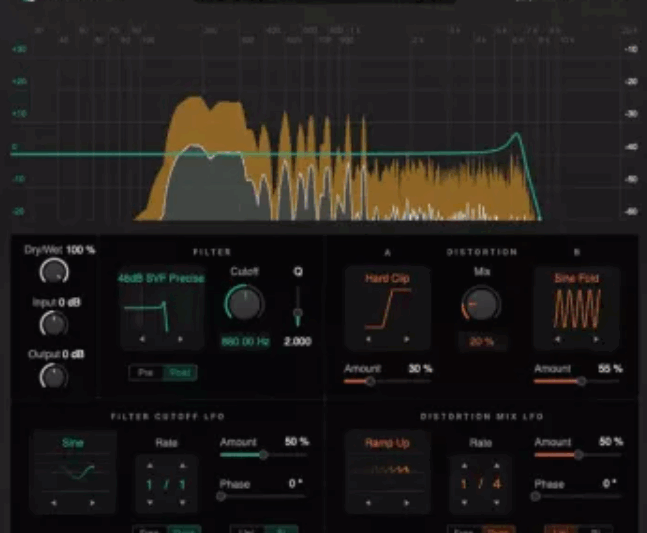
Task: Click filter cutoff LFO Phase slider handle
Action: 221,496
